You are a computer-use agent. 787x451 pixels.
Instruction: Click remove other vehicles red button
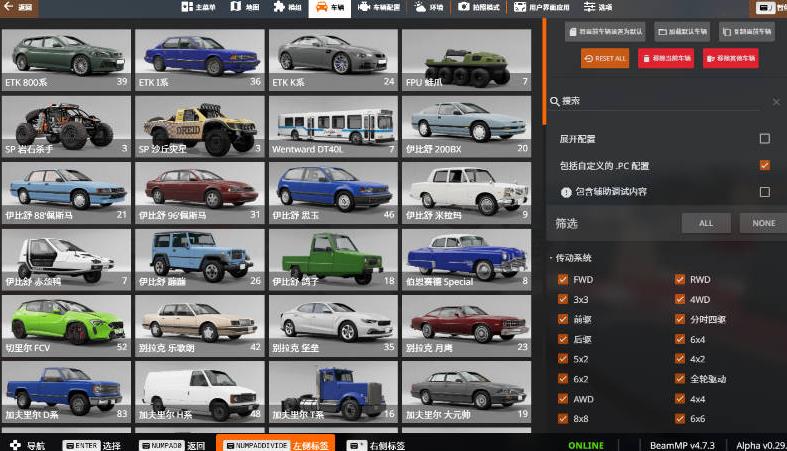(x=730, y=58)
